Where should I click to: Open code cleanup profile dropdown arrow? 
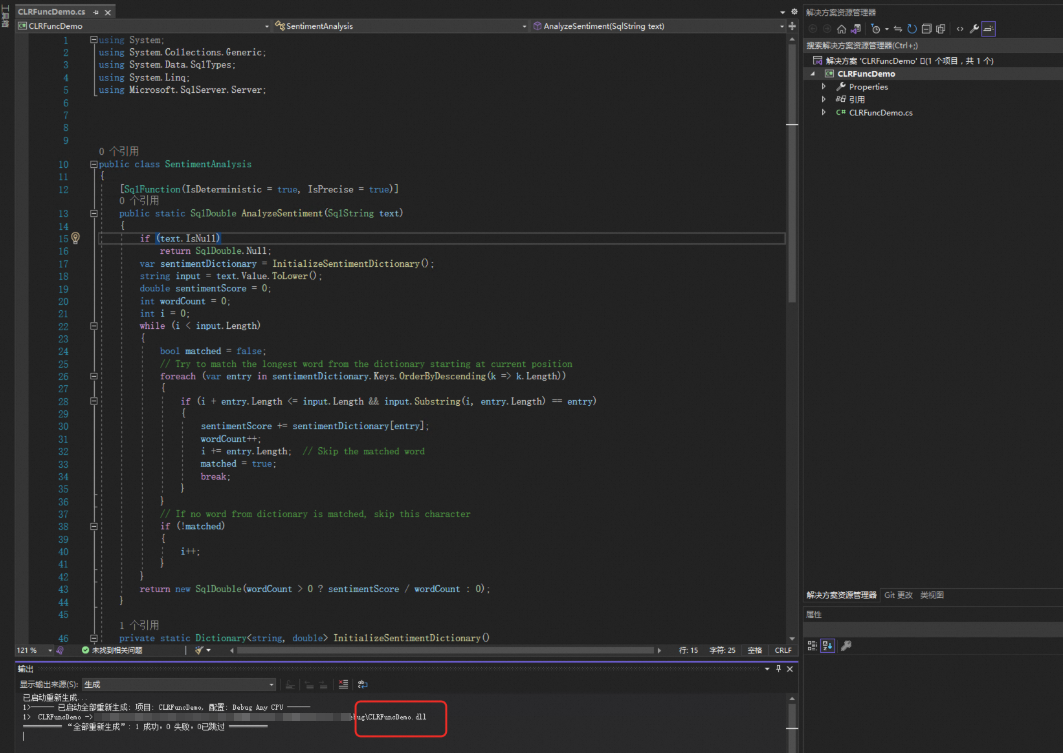pos(209,650)
